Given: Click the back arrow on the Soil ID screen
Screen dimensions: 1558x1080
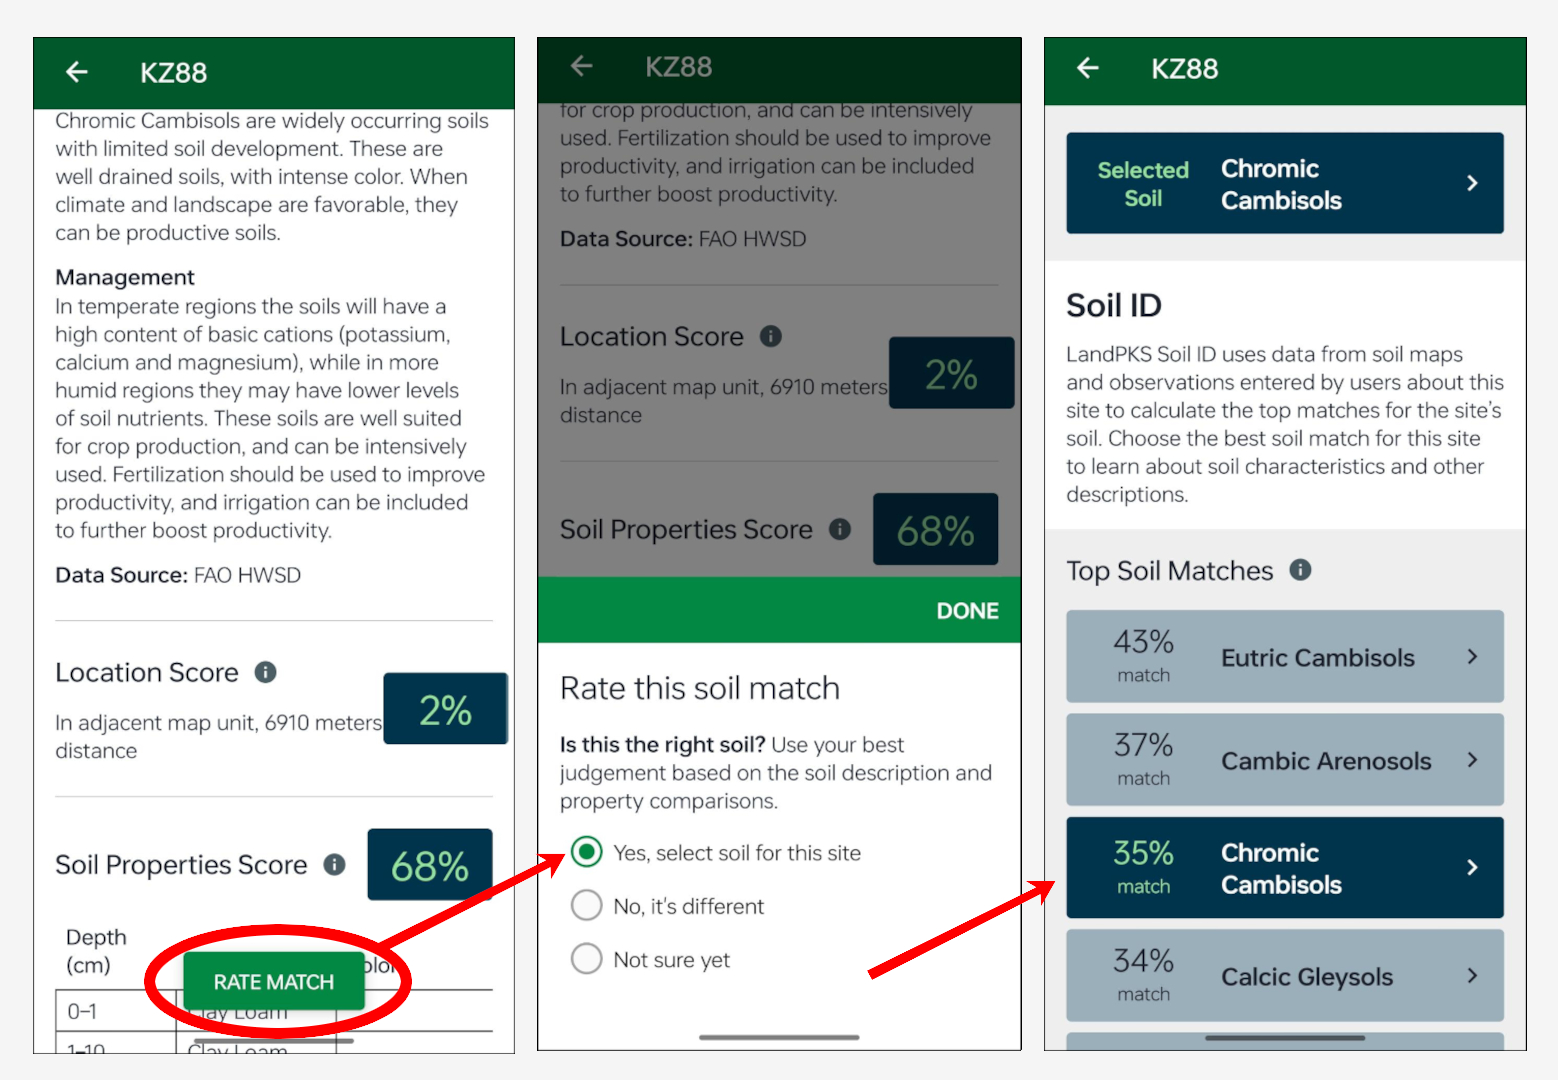Looking at the screenshot, I should click(x=1089, y=68).
